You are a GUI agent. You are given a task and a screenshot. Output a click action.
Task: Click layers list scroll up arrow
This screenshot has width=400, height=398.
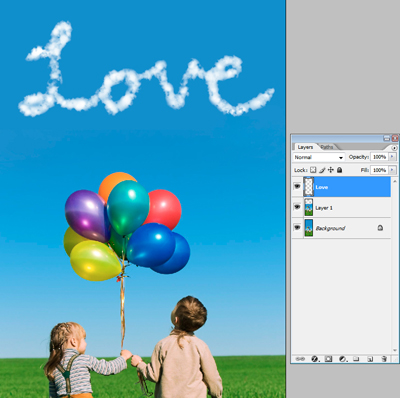[395, 181]
